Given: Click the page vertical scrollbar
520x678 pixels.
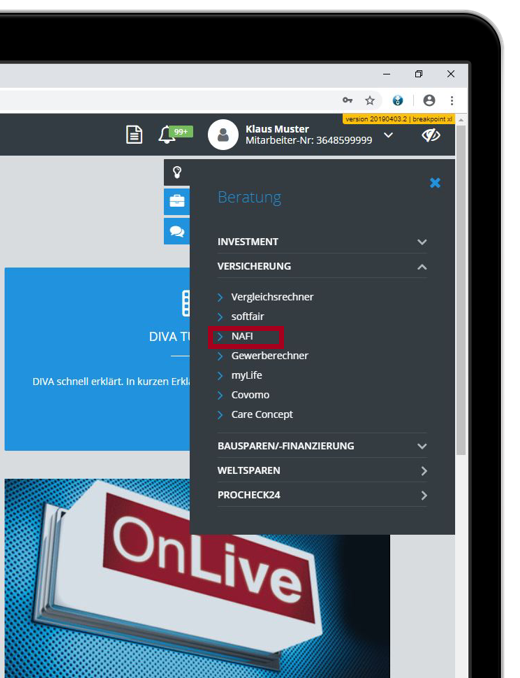Looking at the screenshot, I should (x=461, y=290).
